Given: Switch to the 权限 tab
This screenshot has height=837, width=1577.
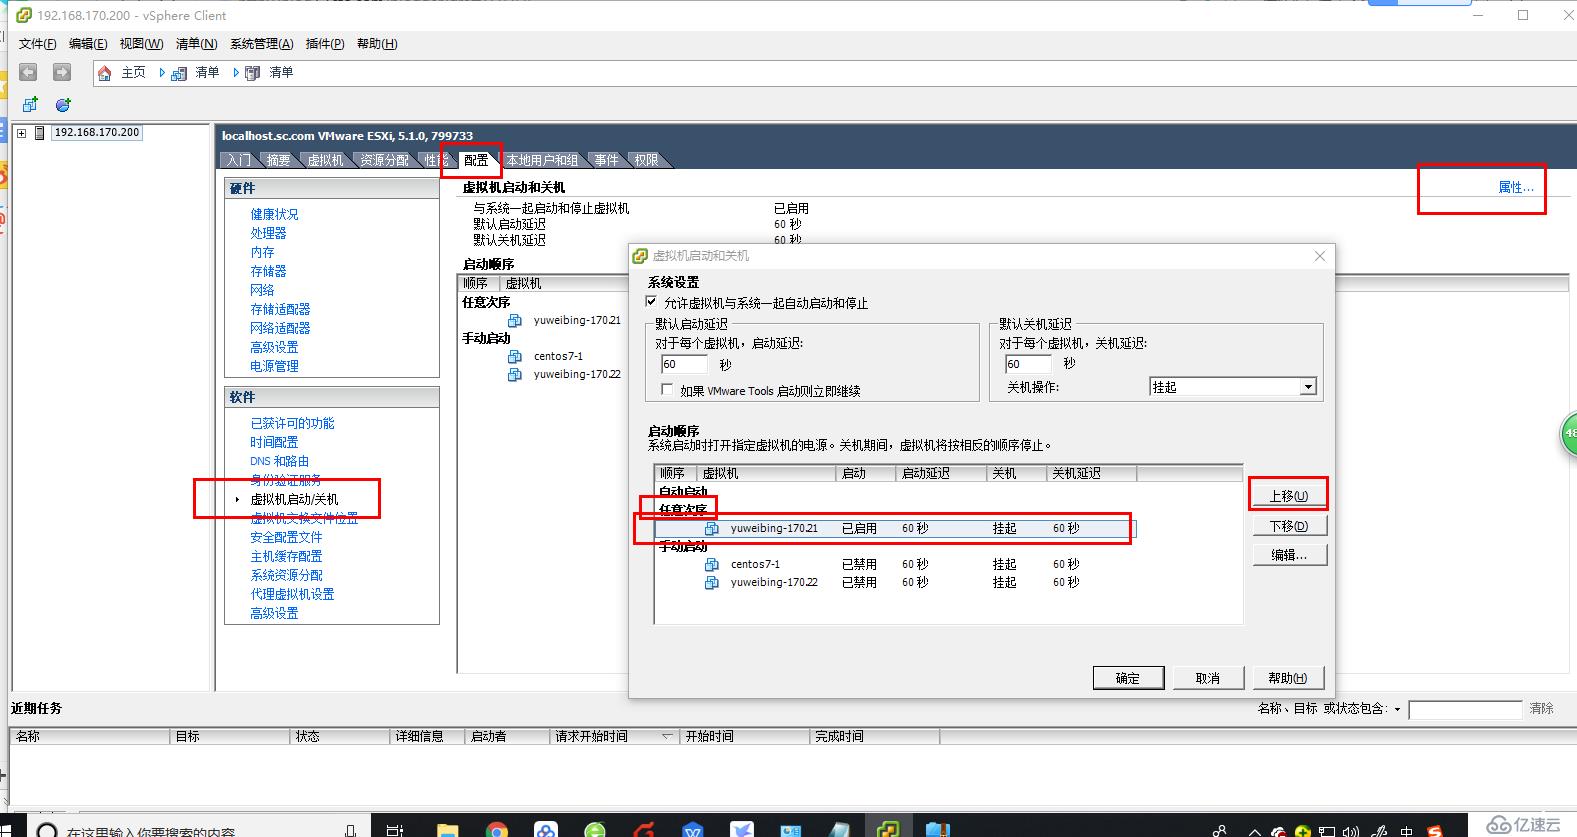Looking at the screenshot, I should pos(646,160).
